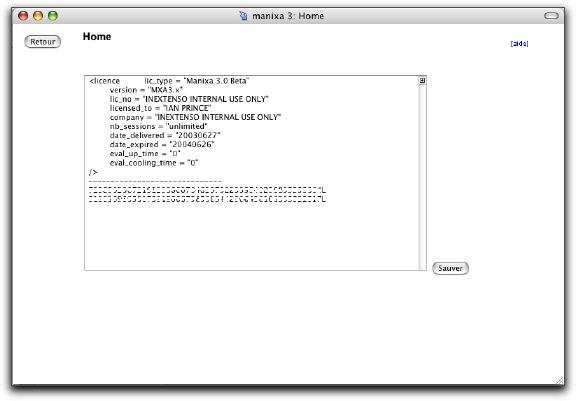This screenshot has height=401, width=576.
Task: Zoom the window with the green button
Action: (53, 16)
